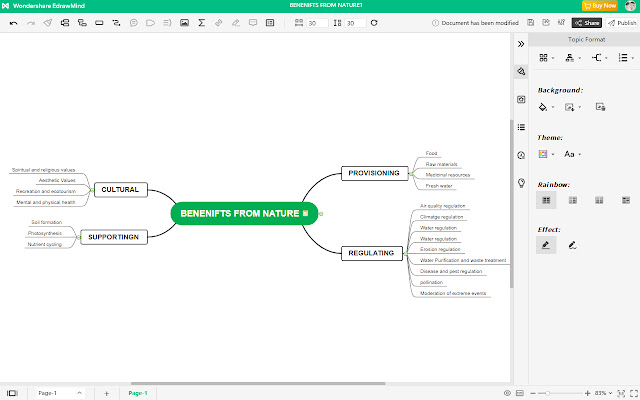Select the second Rainbow style option

click(x=572, y=200)
